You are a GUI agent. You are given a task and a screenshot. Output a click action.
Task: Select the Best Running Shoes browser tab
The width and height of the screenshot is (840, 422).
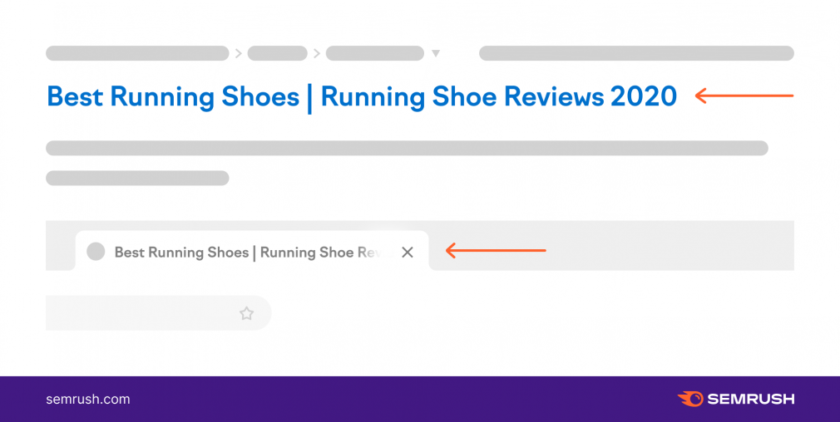(250, 252)
